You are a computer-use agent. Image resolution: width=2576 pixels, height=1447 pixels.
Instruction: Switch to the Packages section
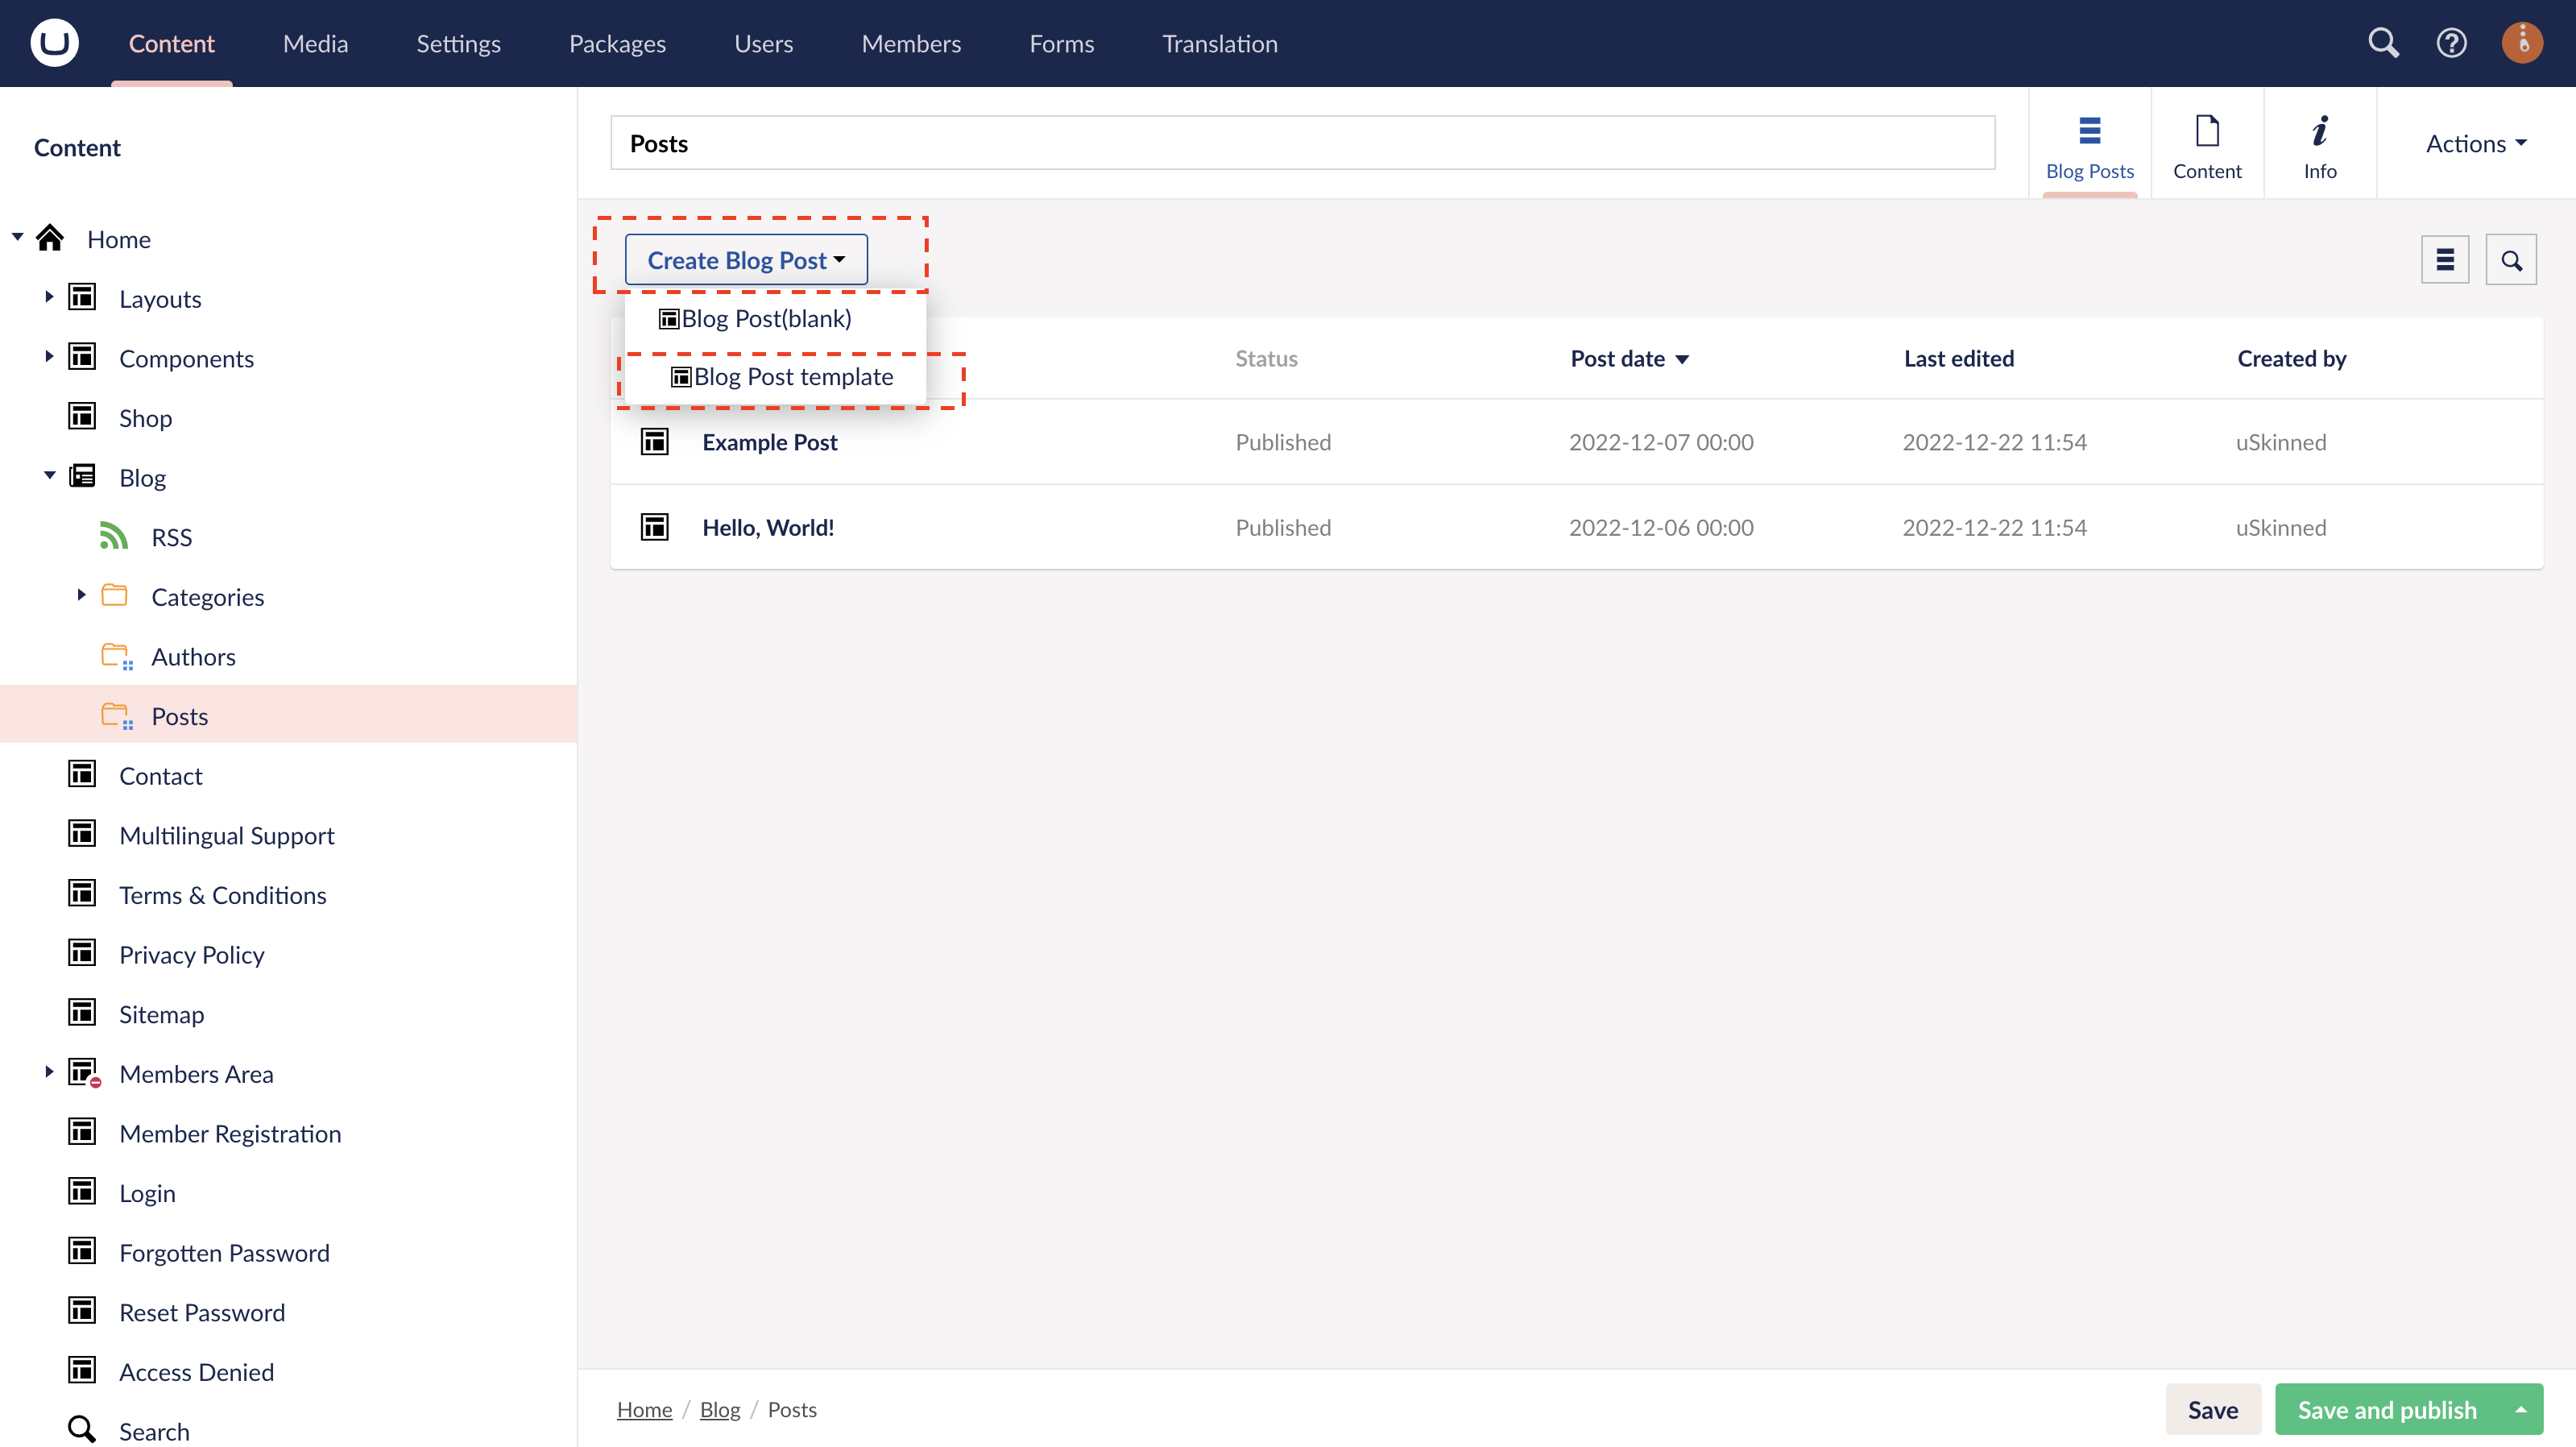pyautogui.click(x=617, y=43)
